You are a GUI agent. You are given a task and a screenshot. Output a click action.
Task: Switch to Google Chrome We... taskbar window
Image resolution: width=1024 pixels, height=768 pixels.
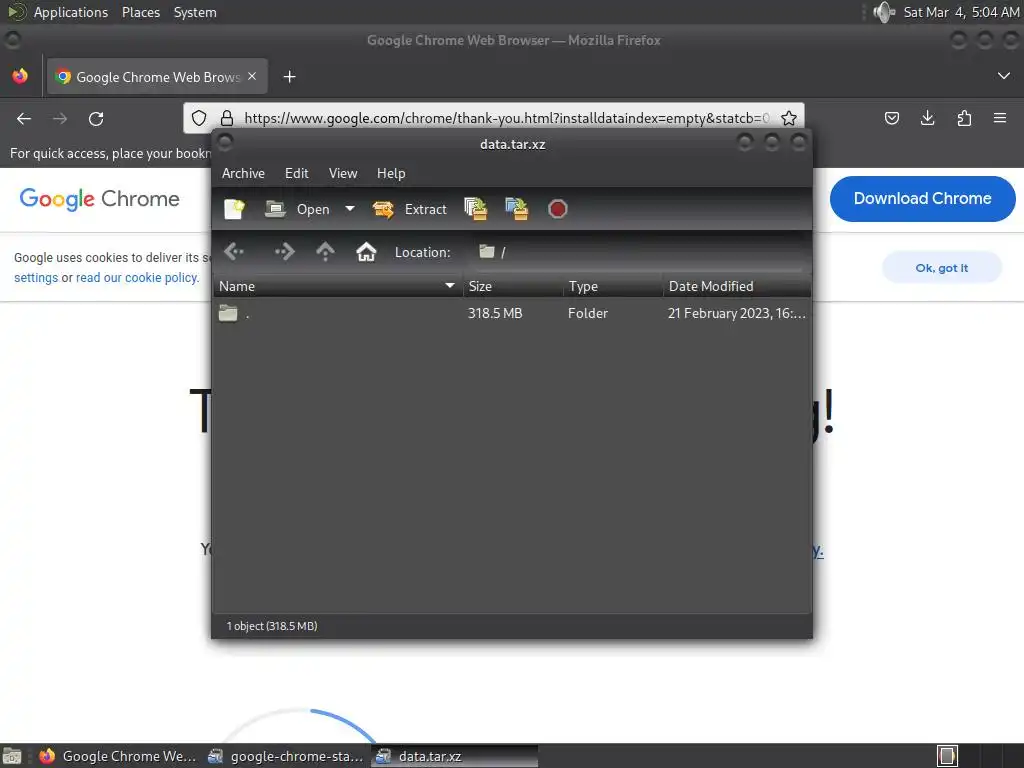(118, 756)
